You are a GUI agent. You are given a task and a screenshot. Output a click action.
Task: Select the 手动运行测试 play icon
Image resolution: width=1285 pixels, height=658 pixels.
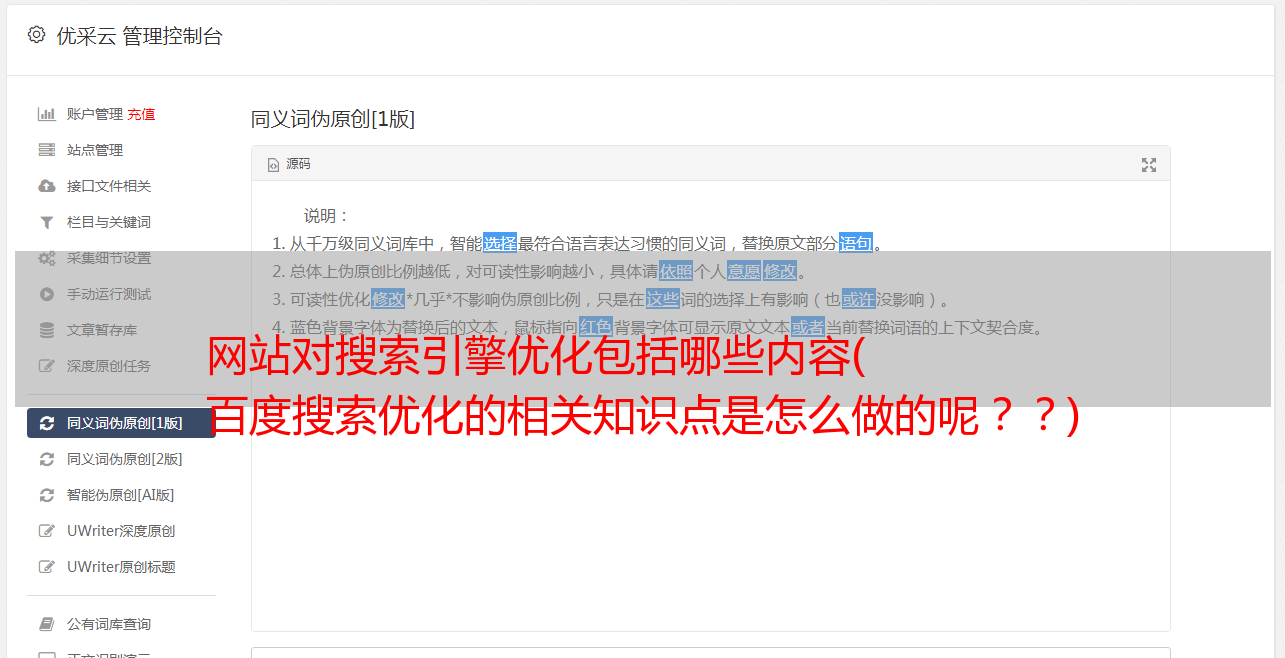[47, 294]
